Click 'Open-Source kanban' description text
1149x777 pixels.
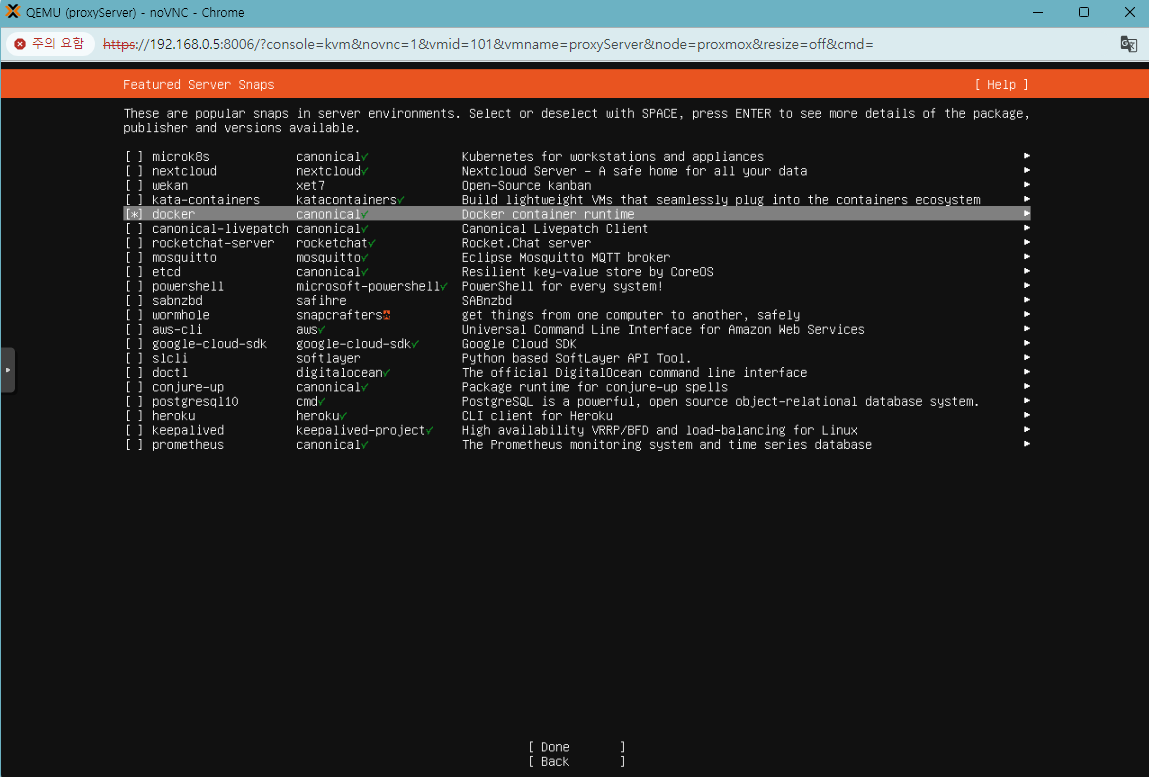point(526,185)
